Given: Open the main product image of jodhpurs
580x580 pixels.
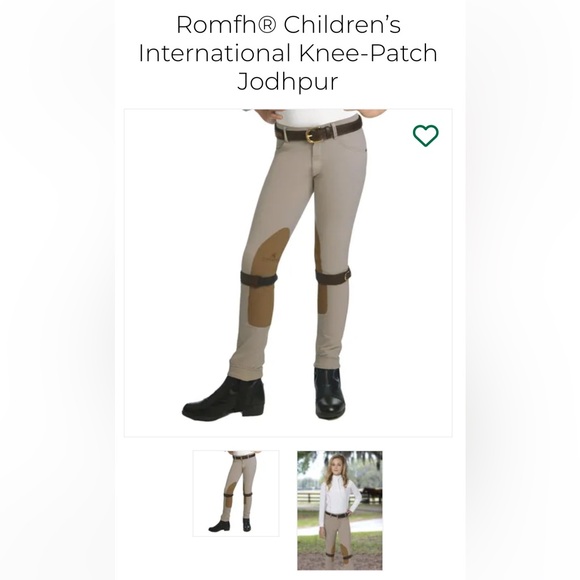Looking at the screenshot, I should click(288, 273).
